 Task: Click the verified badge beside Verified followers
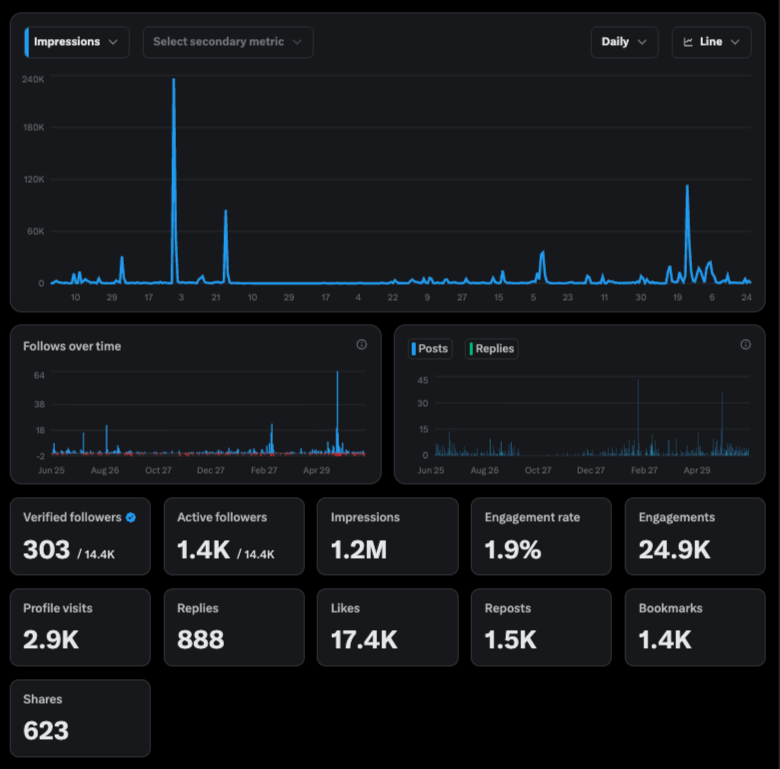pyautogui.click(x=131, y=517)
